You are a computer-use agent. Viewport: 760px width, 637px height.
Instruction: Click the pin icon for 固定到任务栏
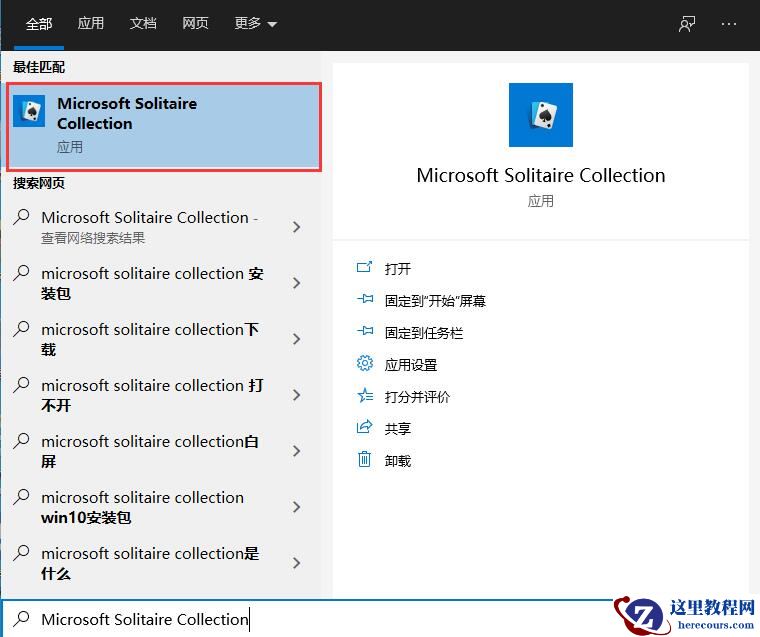(x=364, y=331)
